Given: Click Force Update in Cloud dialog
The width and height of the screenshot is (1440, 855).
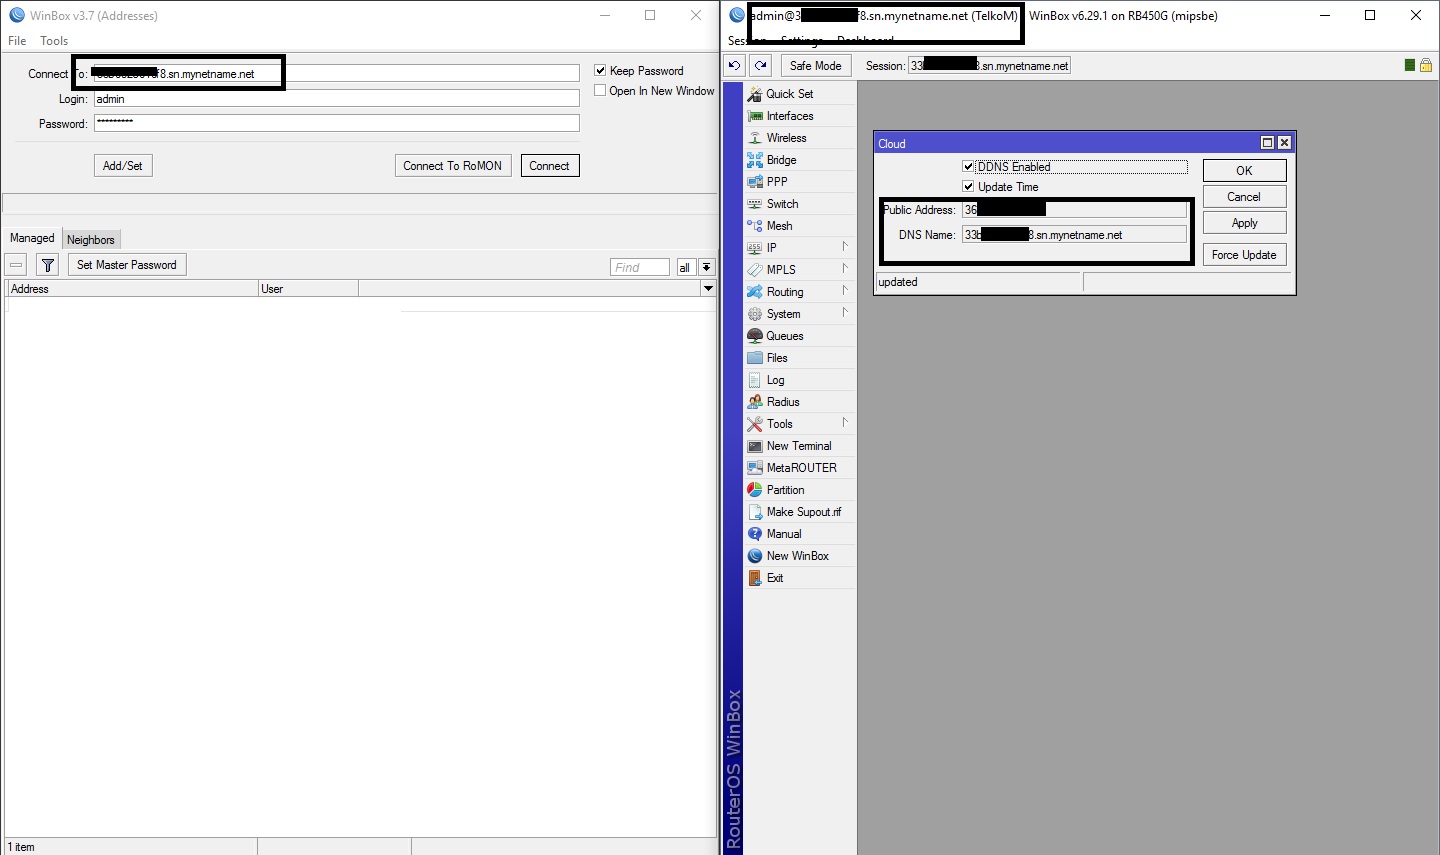Looking at the screenshot, I should tap(1244, 255).
